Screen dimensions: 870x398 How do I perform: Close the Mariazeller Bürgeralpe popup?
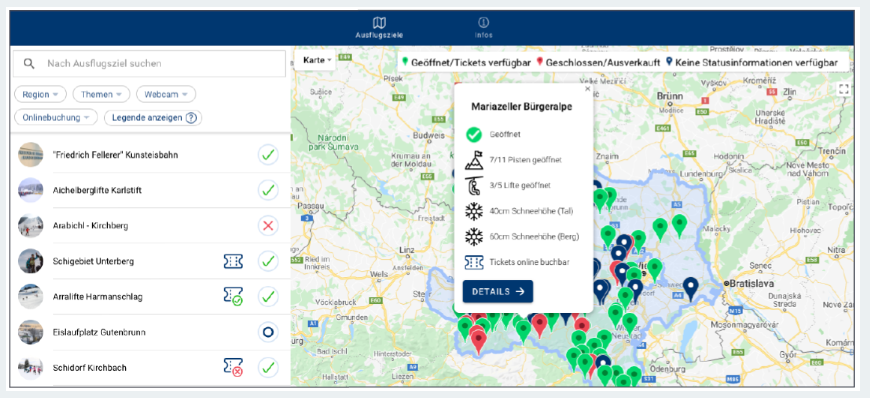pos(588,88)
